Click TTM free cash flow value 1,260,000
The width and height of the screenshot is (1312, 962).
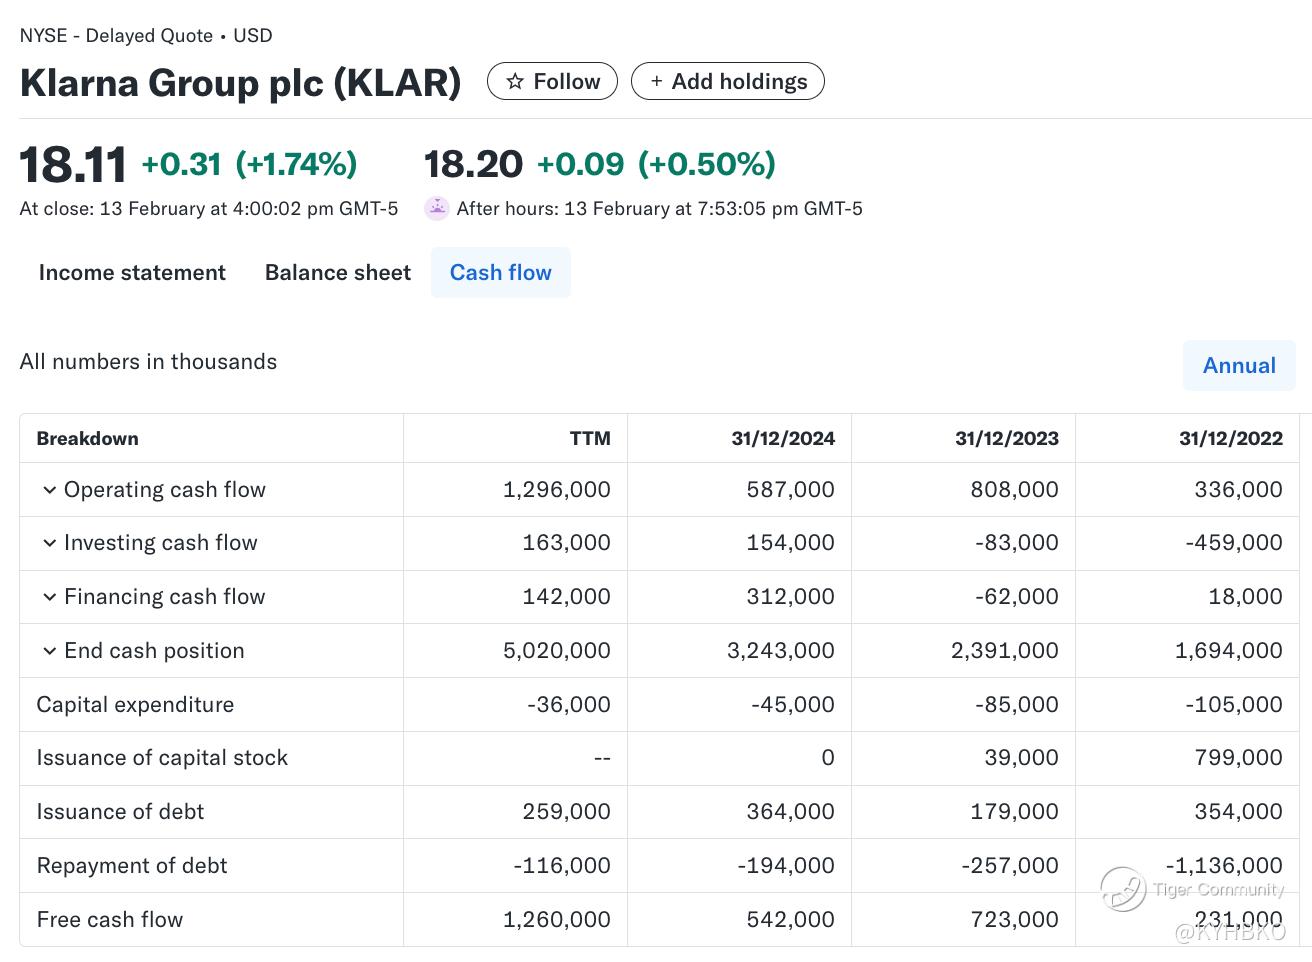557,920
